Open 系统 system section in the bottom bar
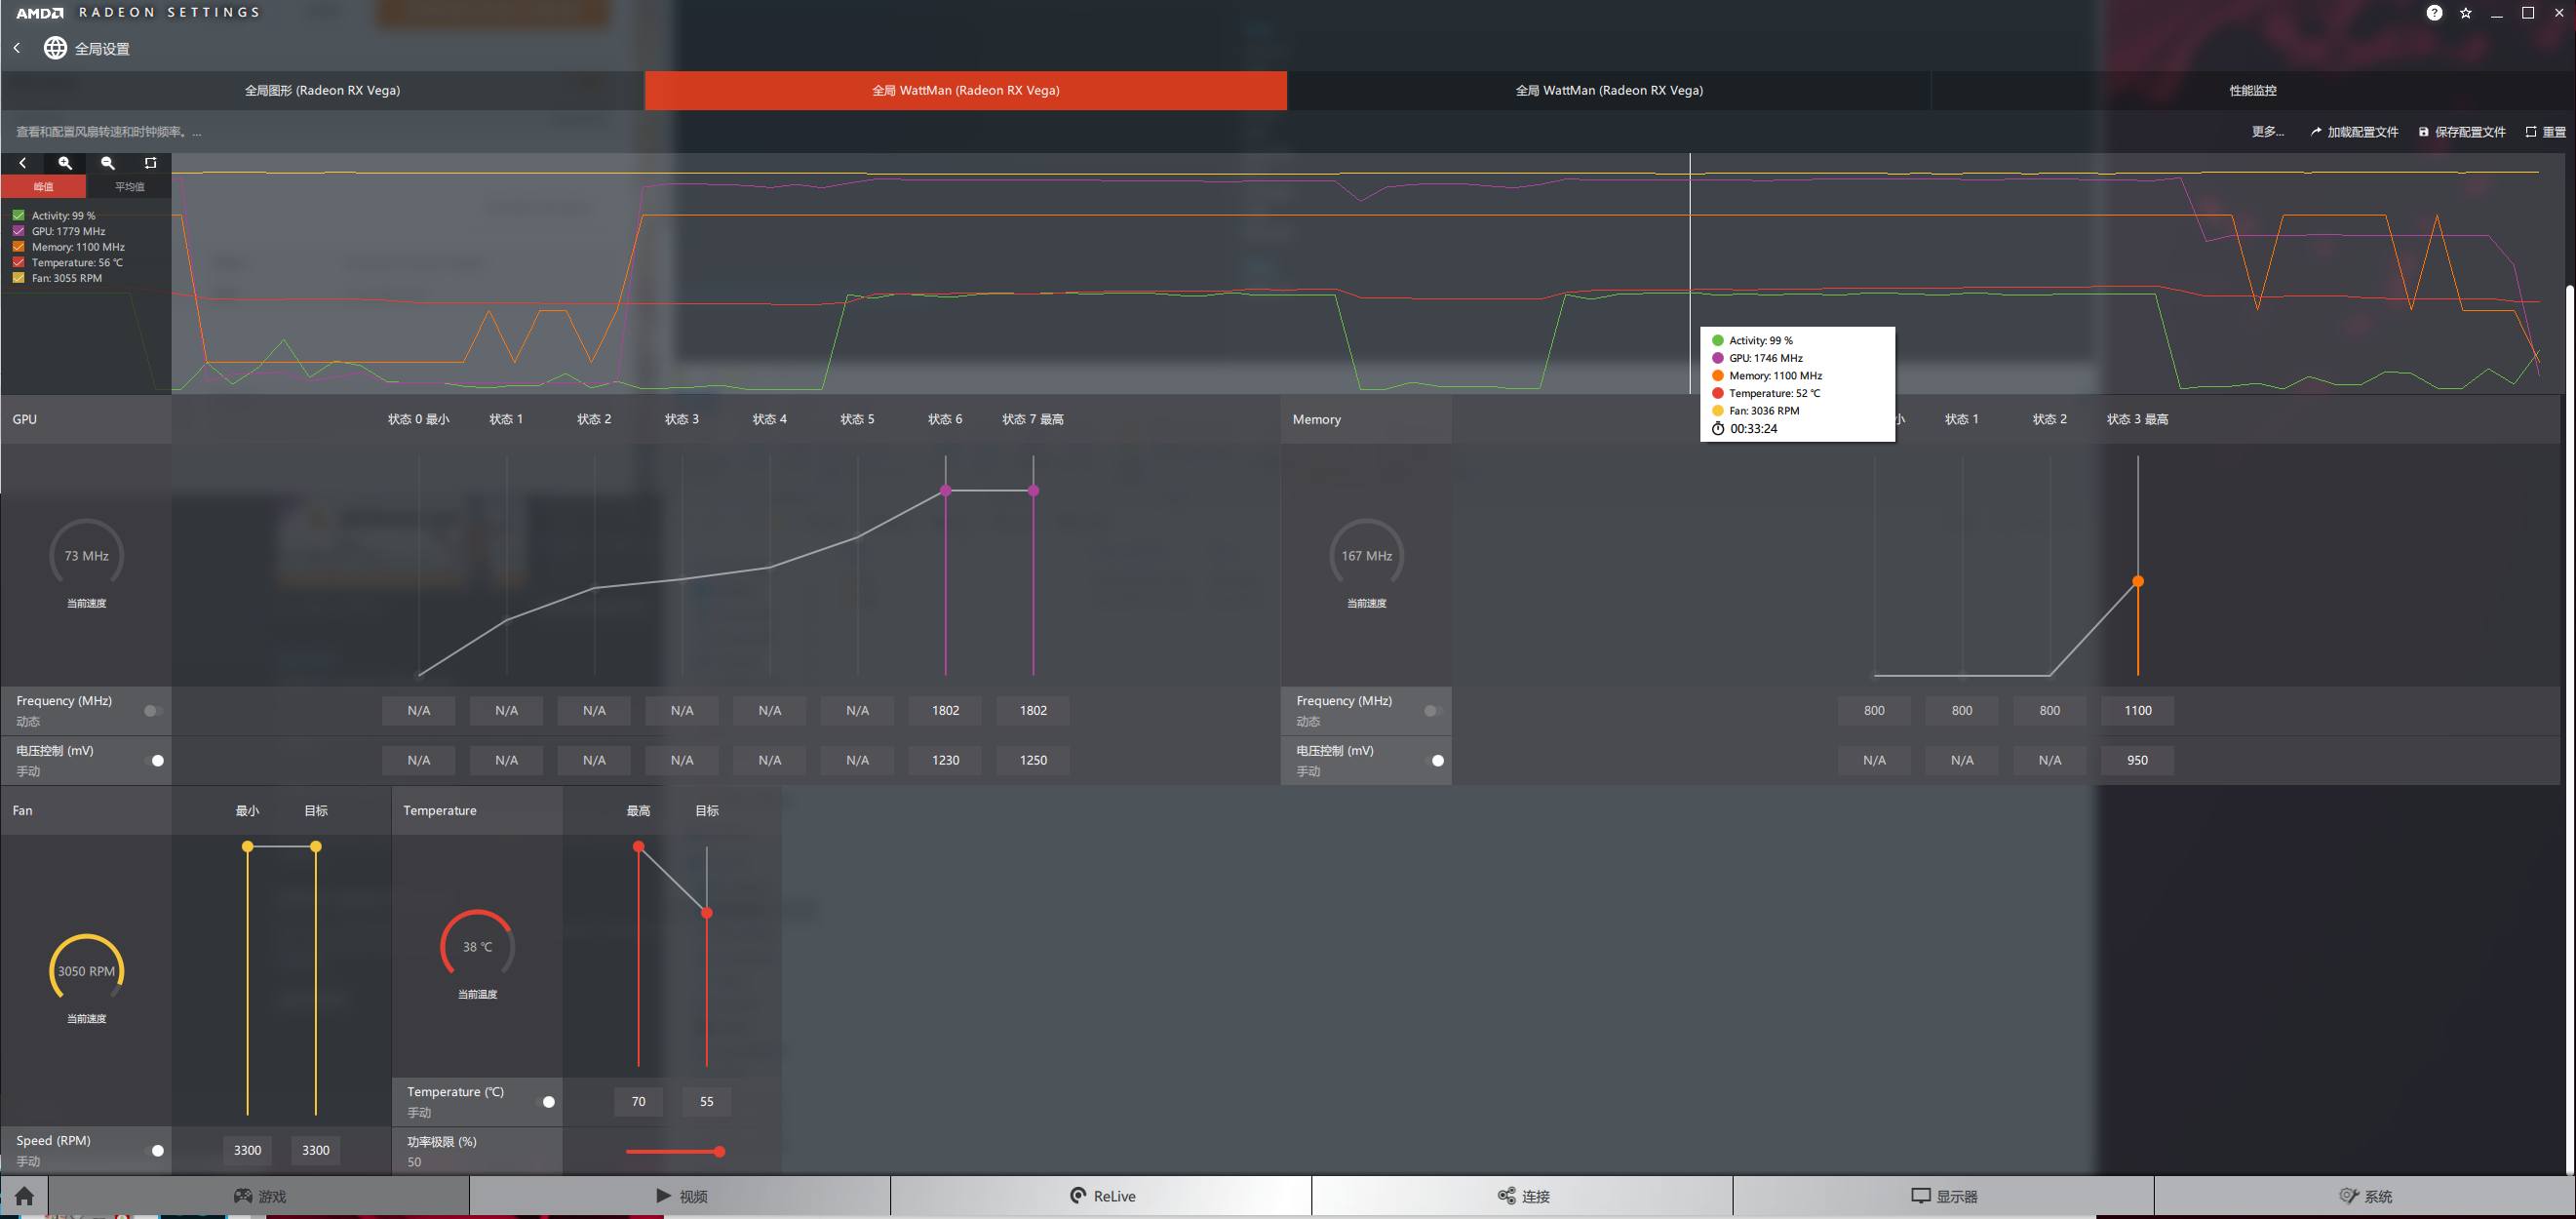This screenshot has height=1219, width=2576. [2364, 1196]
